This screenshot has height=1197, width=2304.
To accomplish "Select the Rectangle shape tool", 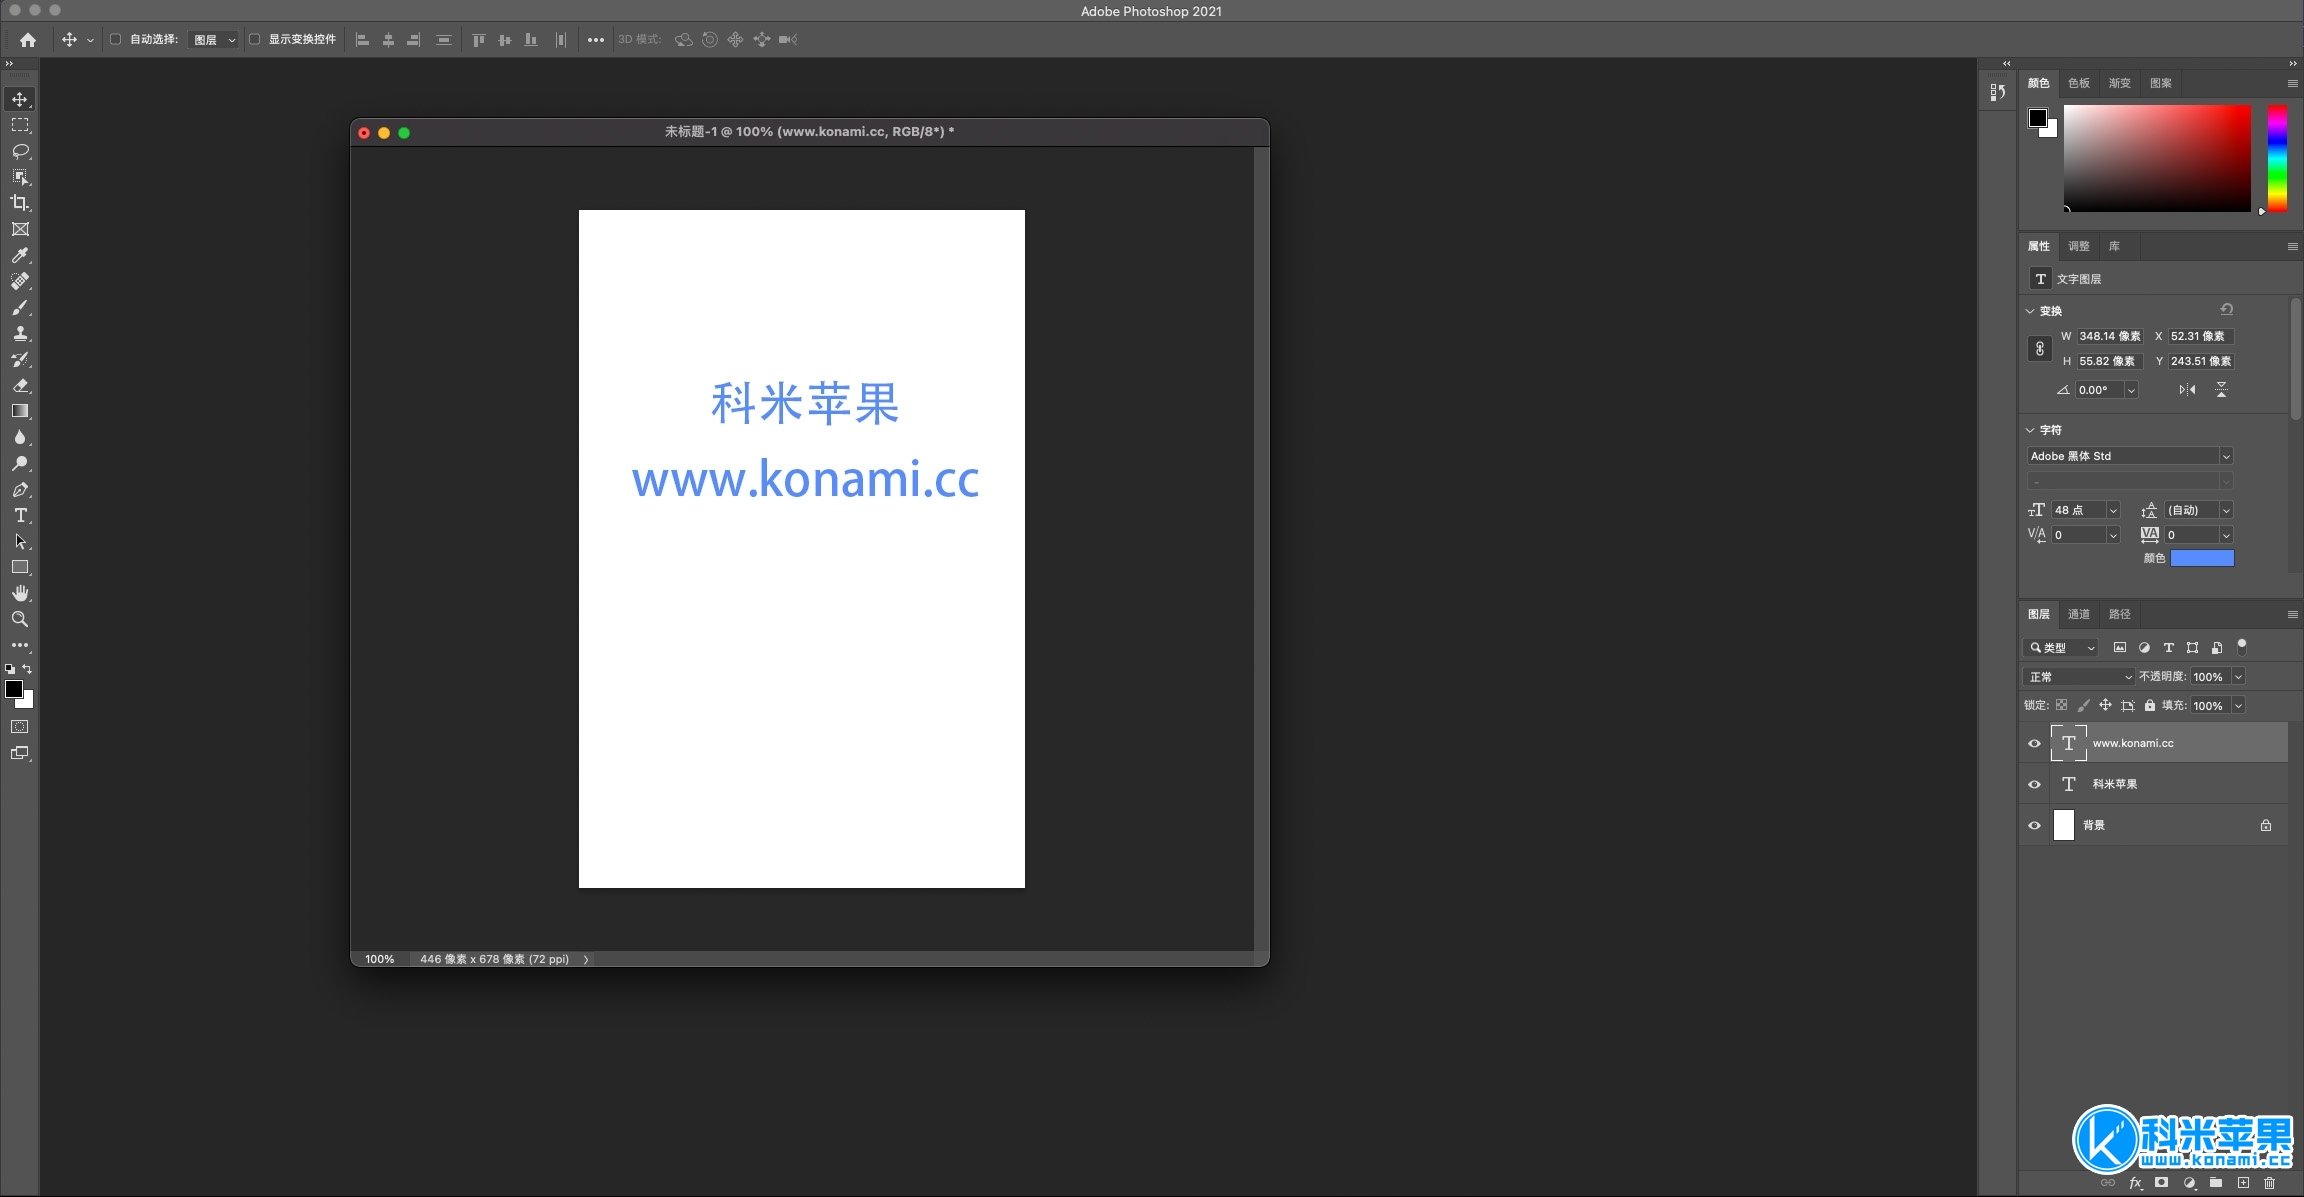I will pos(20,567).
